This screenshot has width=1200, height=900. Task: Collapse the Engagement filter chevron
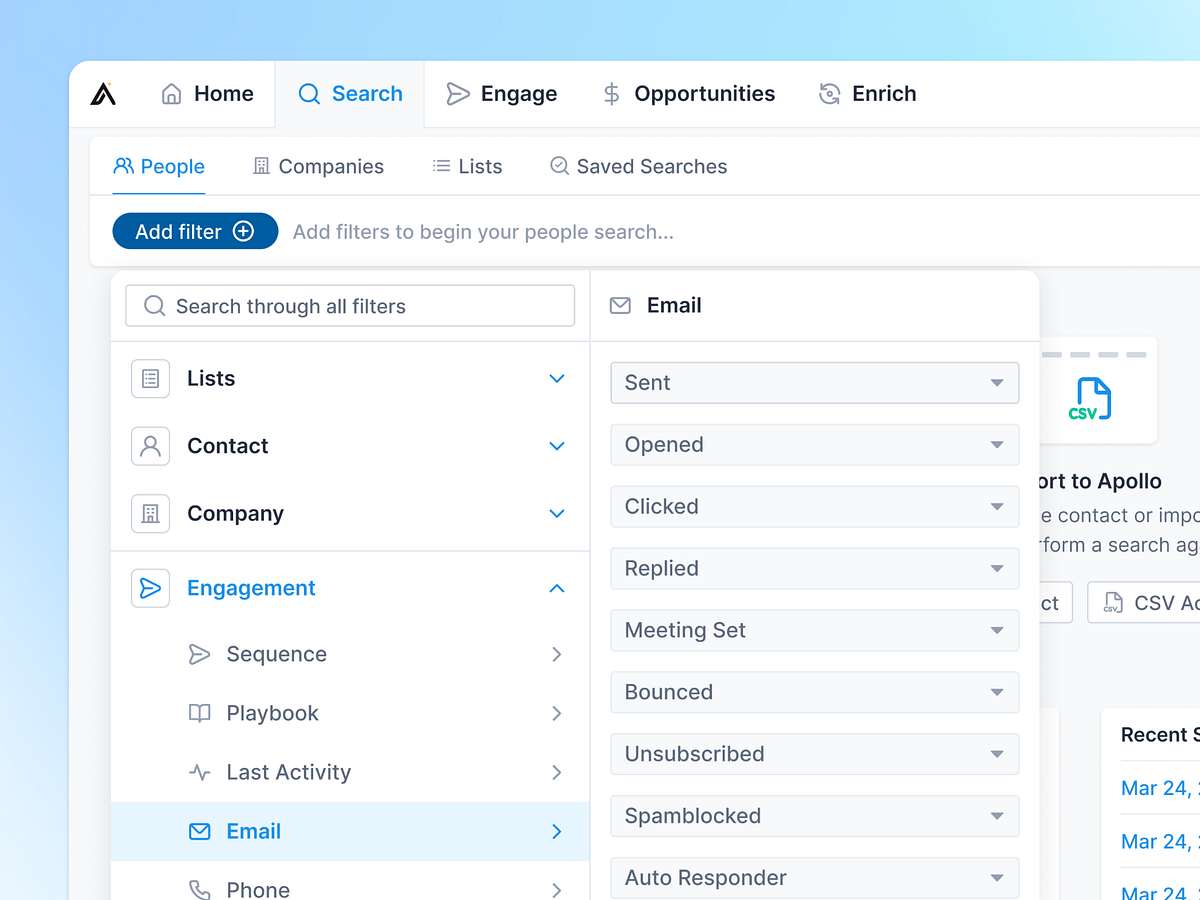click(x=557, y=588)
